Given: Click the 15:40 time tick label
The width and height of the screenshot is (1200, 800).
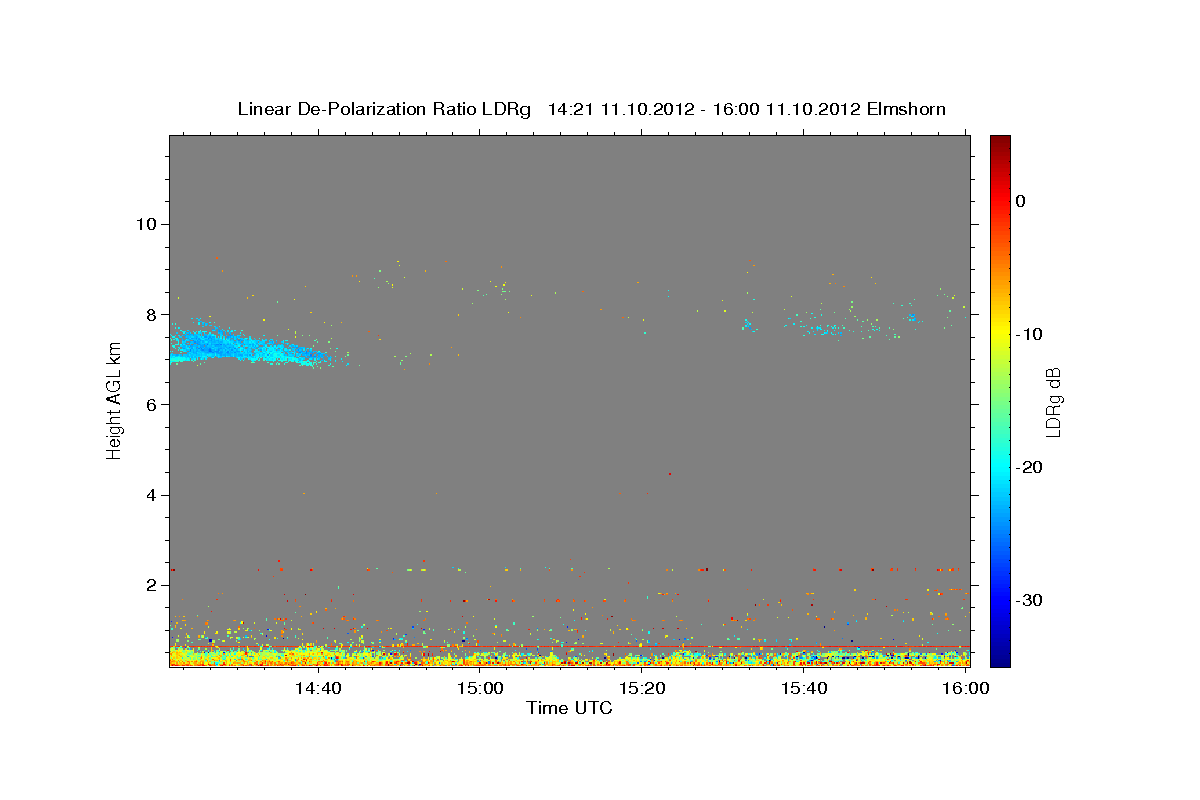Looking at the screenshot, I should point(803,689).
